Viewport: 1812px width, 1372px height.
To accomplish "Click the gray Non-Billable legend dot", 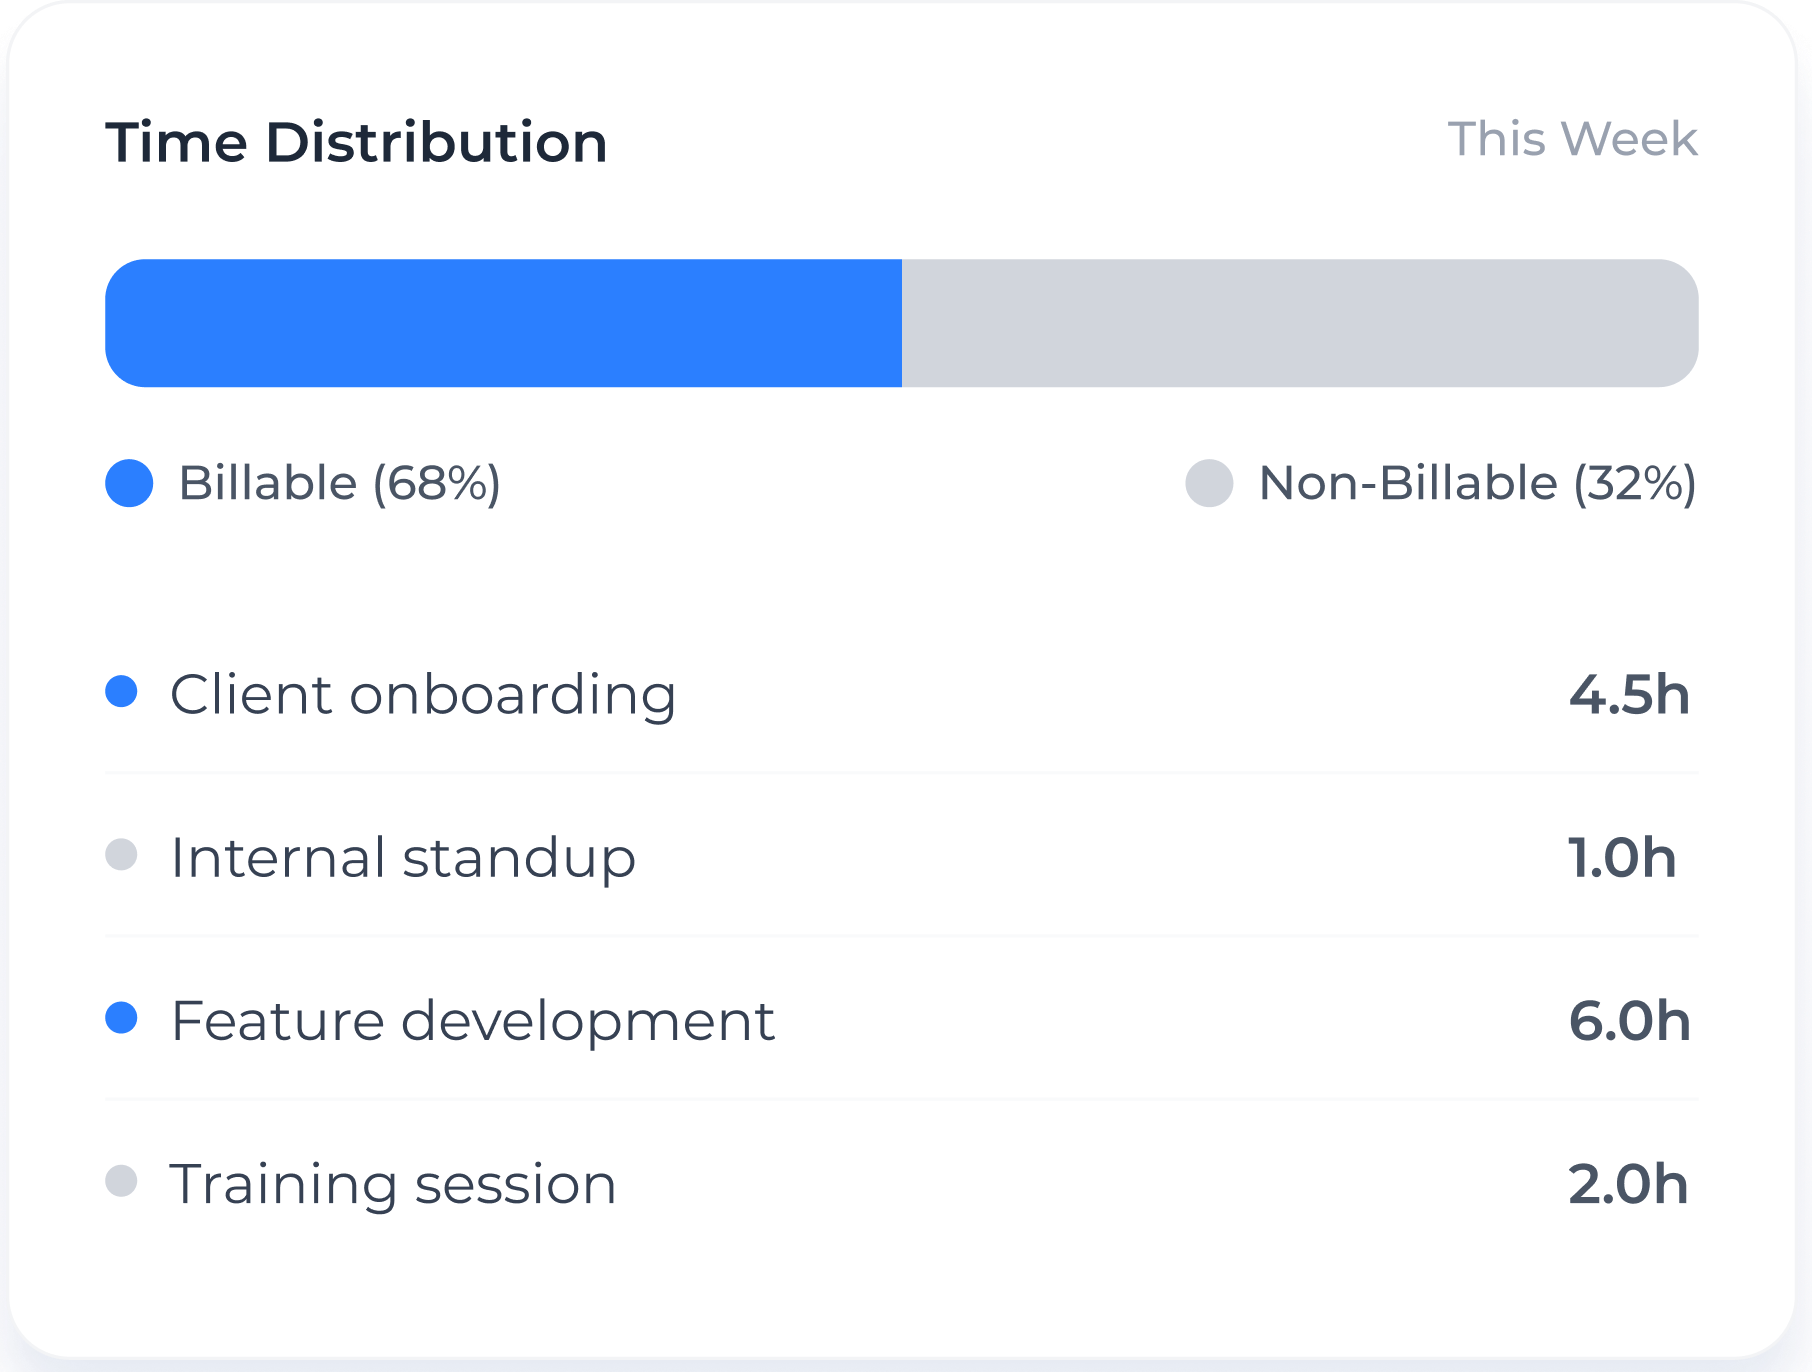I will pyautogui.click(x=1209, y=483).
